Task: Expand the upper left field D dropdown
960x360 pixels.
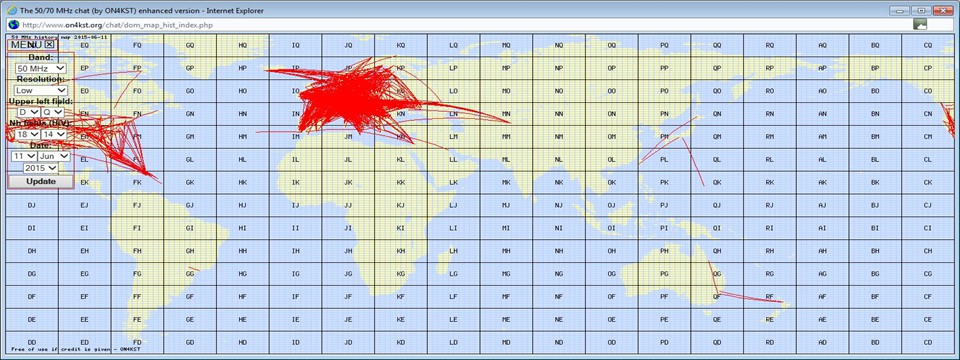Action: pyautogui.click(x=29, y=112)
